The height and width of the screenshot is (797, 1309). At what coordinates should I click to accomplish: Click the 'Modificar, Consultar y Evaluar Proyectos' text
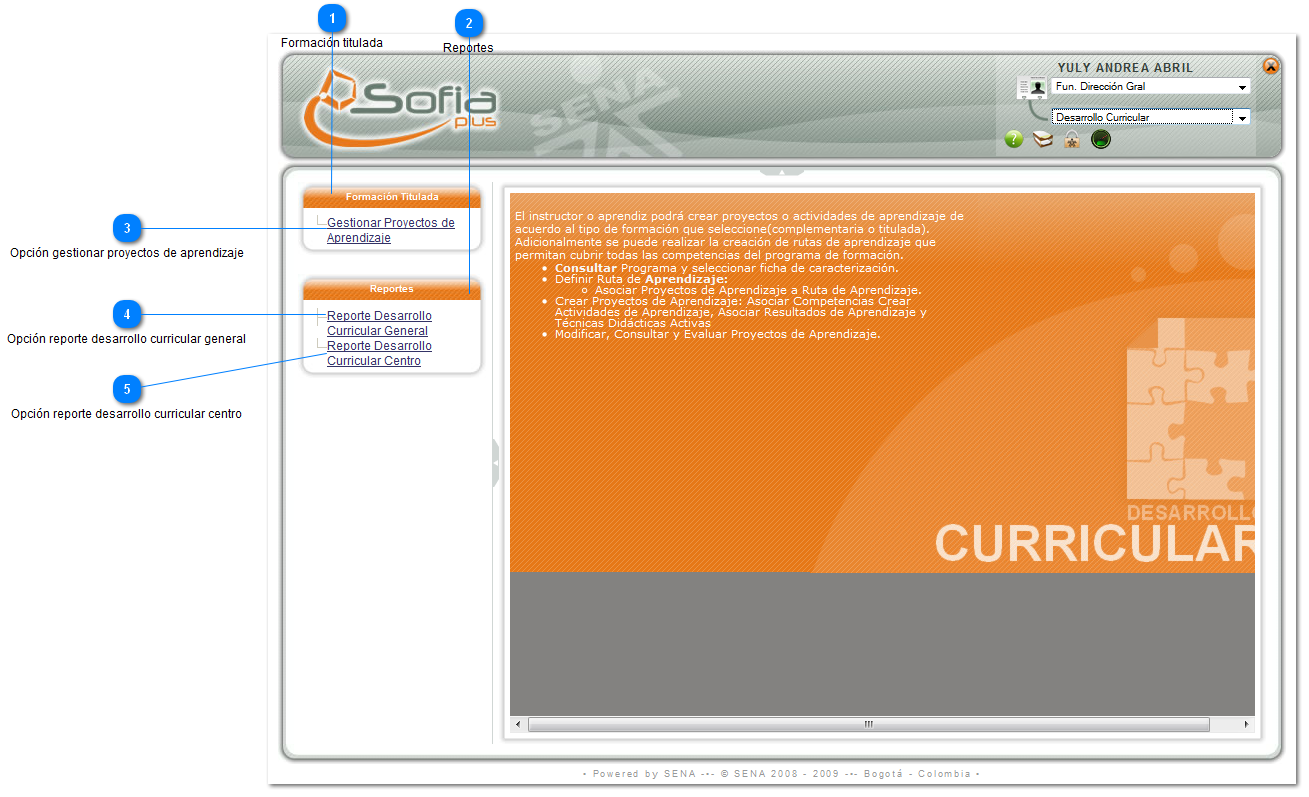point(717,334)
